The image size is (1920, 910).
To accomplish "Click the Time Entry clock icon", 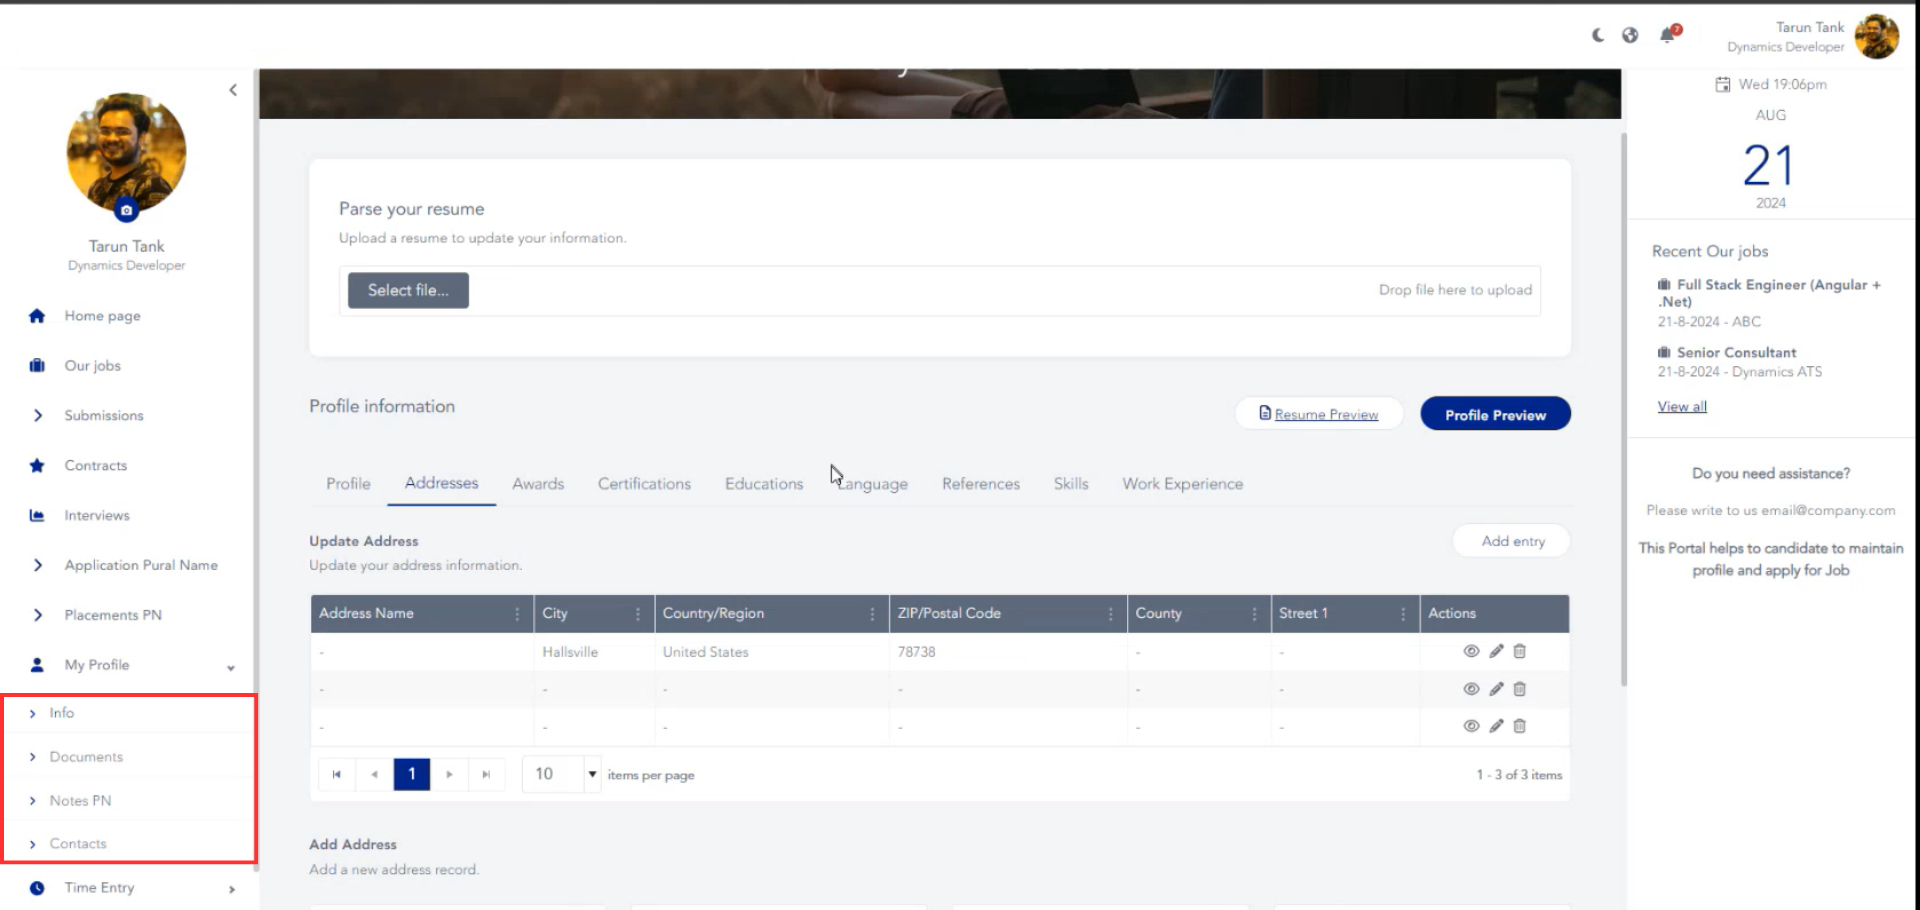I will coord(37,888).
